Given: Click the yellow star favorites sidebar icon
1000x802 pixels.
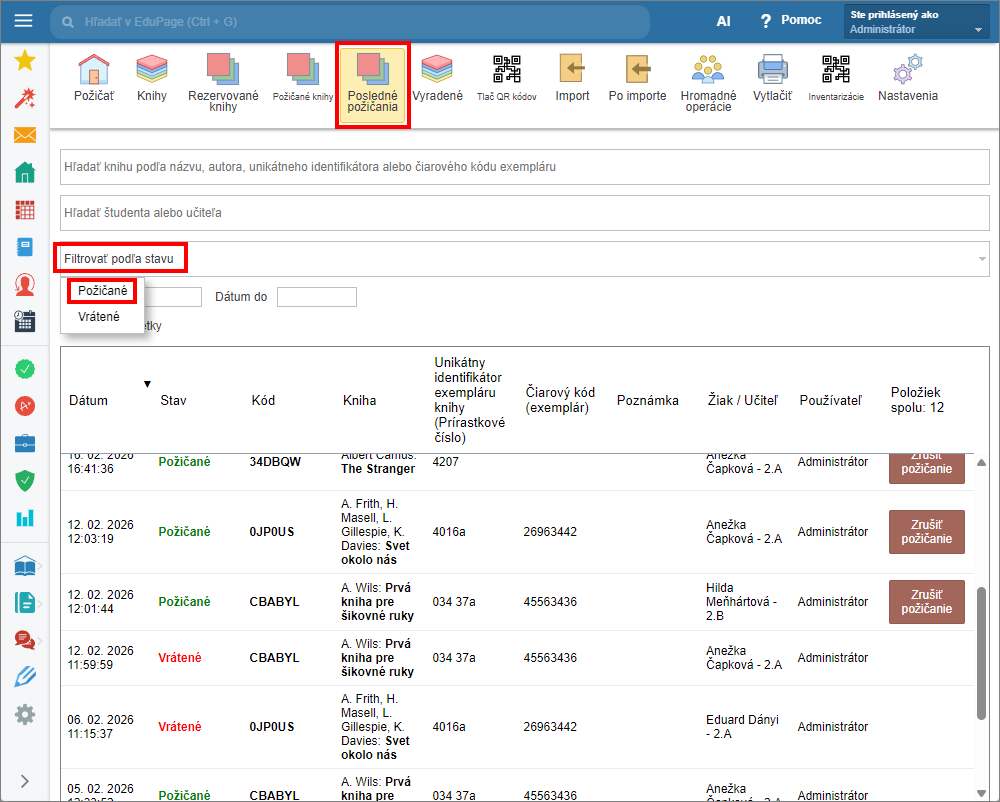Looking at the screenshot, I should tap(25, 61).
